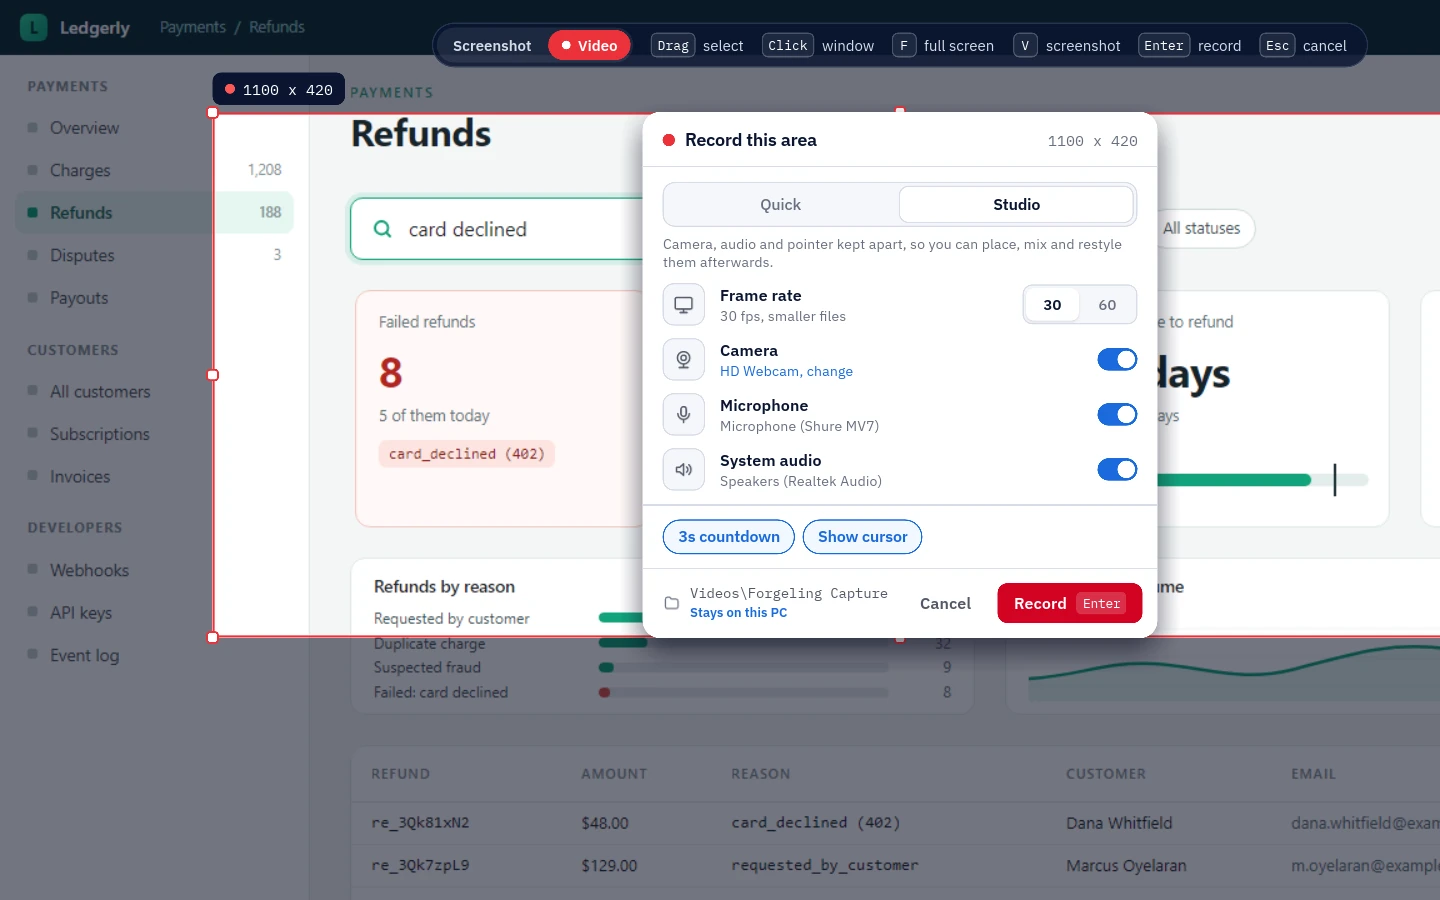The height and width of the screenshot is (900, 1440).
Task: Toggle the Show cursor chip
Action: click(862, 537)
